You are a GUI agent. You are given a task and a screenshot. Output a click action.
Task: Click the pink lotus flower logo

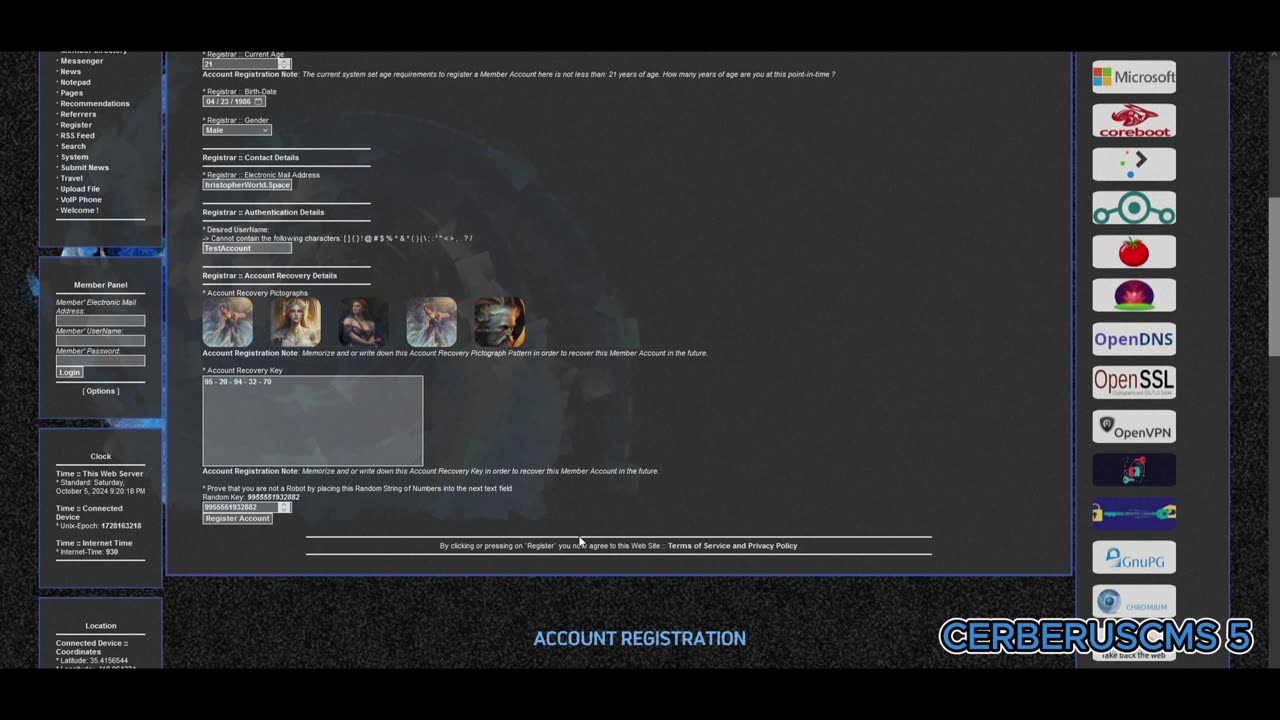(x=1134, y=296)
